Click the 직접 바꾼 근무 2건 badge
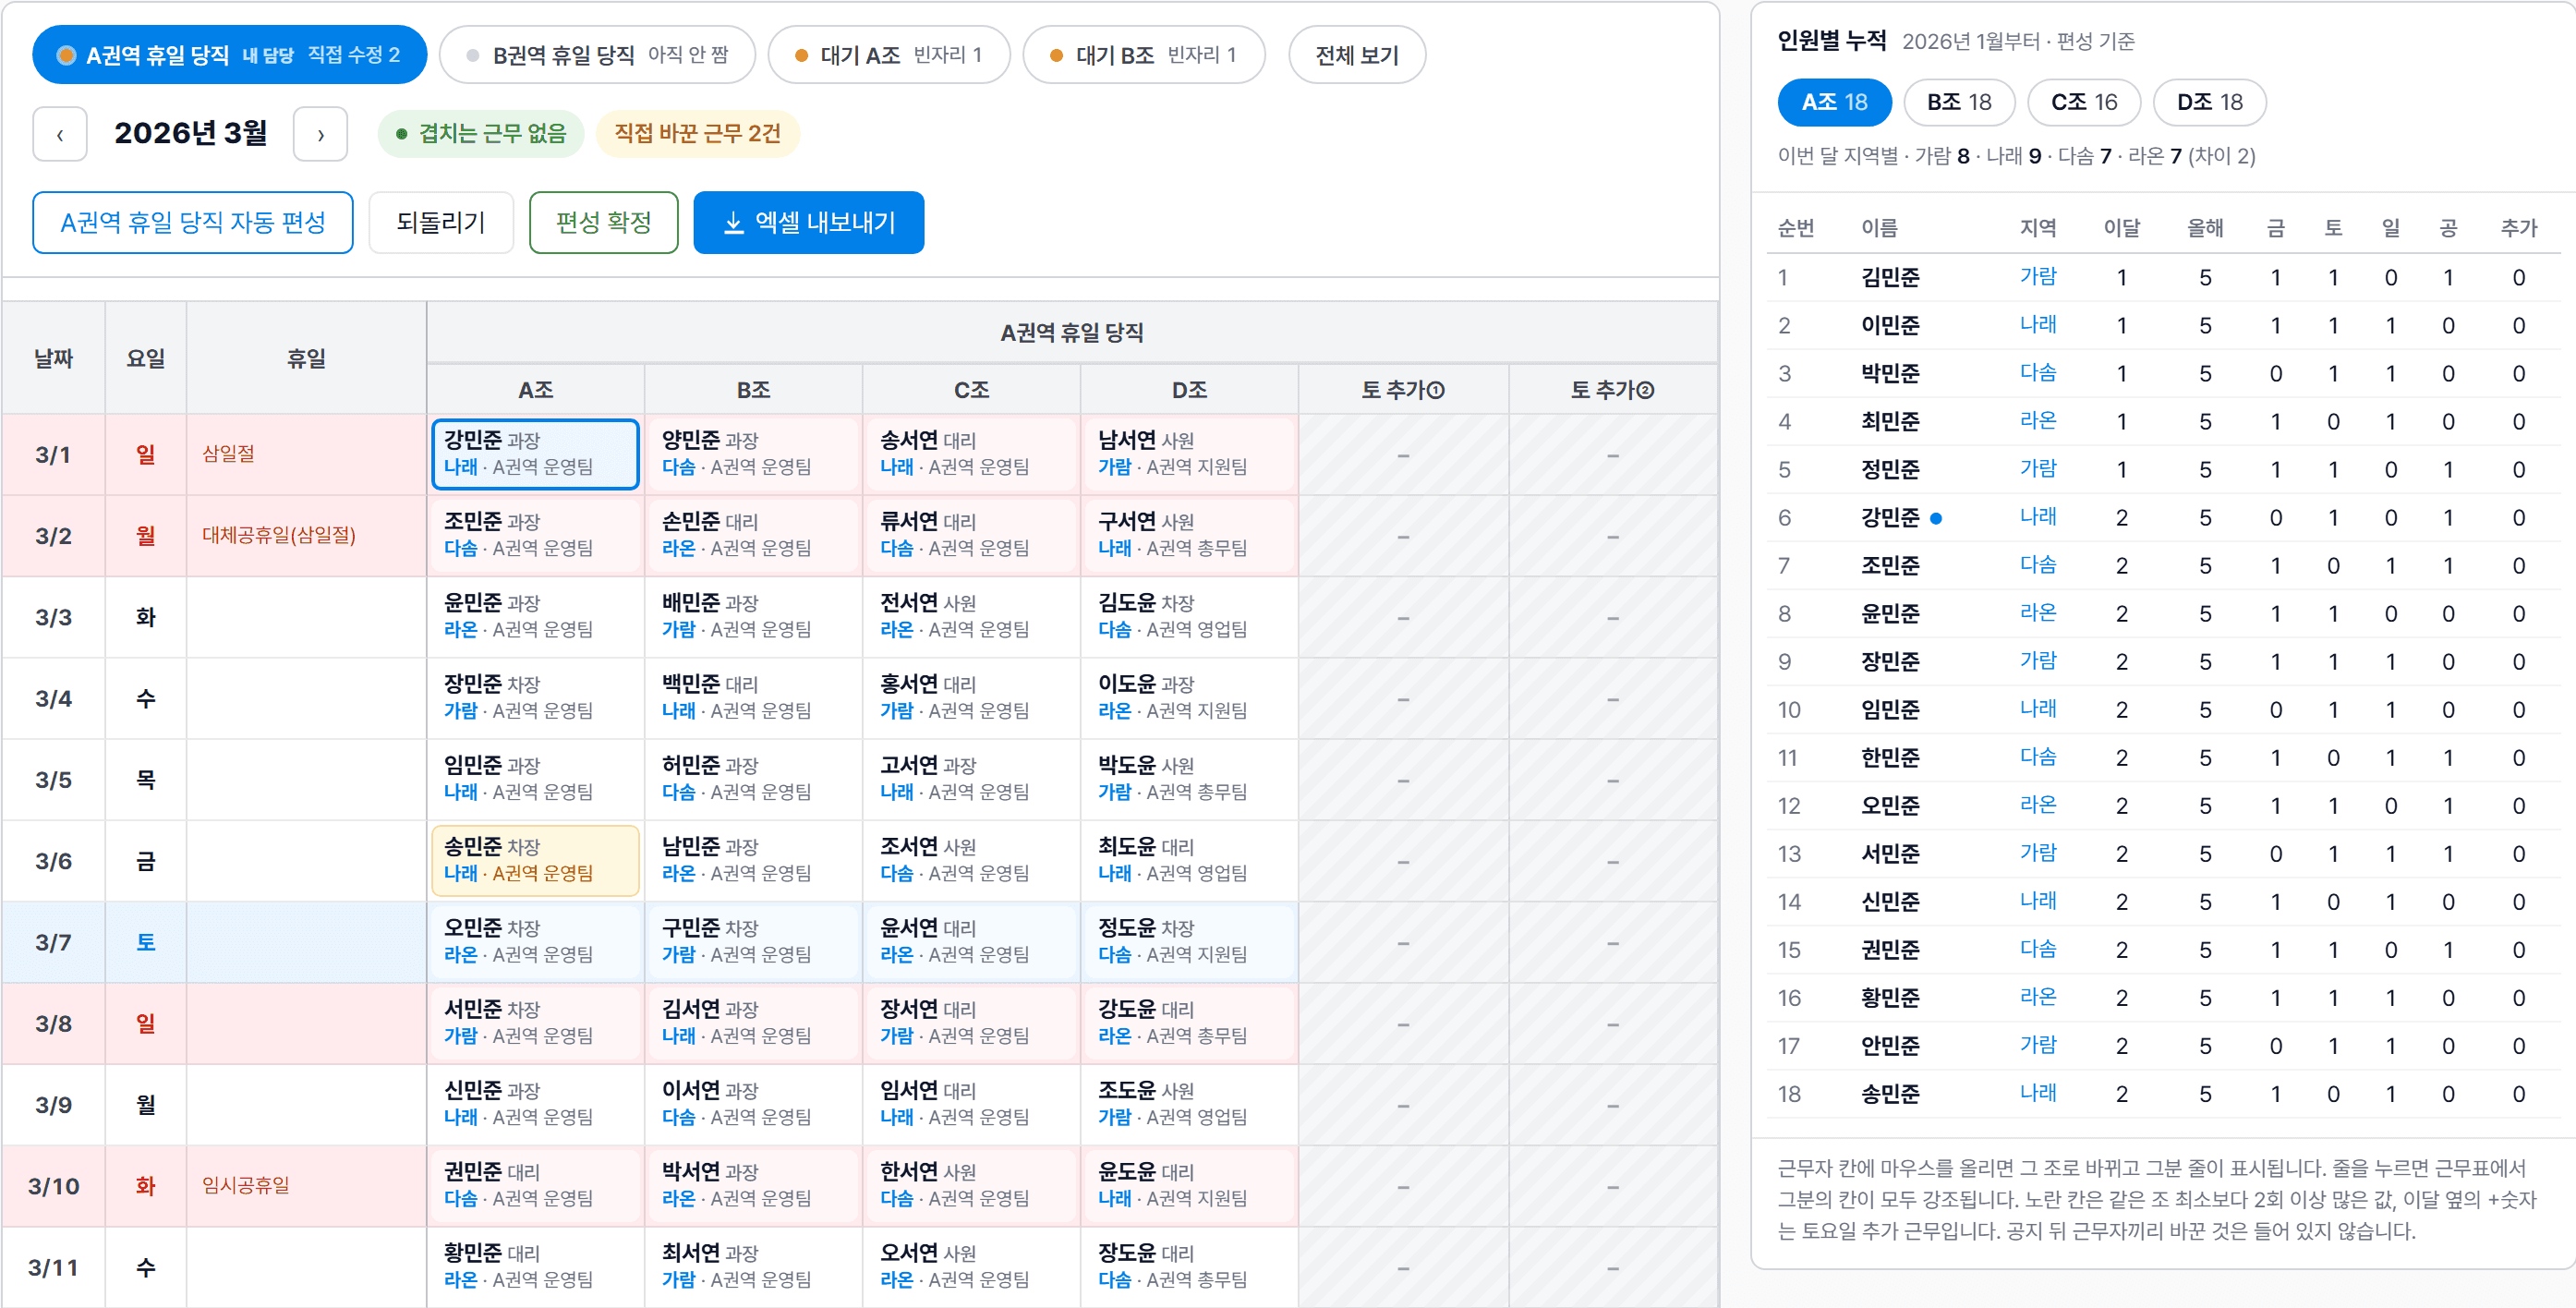The width and height of the screenshot is (2576, 1308). point(697,134)
